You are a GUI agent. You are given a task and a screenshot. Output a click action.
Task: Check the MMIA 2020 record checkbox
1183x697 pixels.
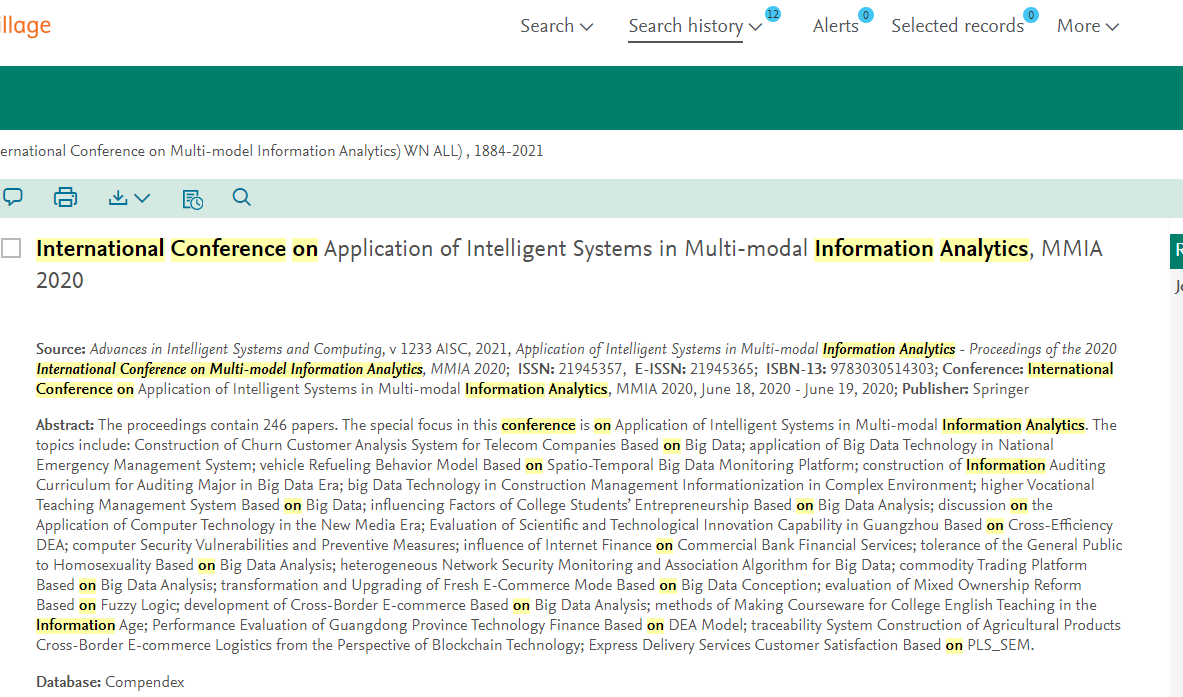(x=11, y=249)
